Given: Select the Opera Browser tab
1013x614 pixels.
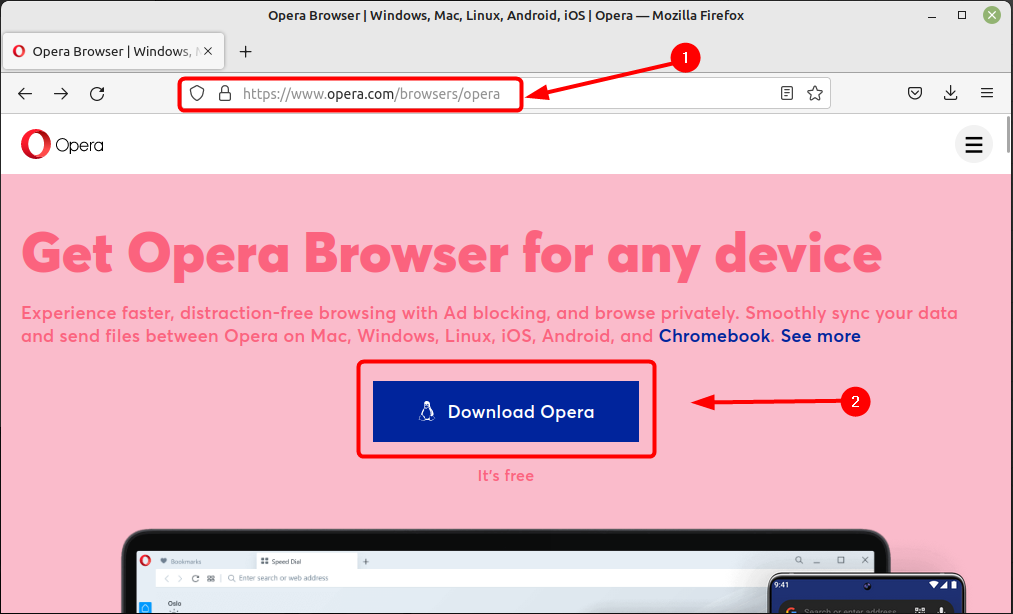Looking at the screenshot, I should pyautogui.click(x=113, y=51).
